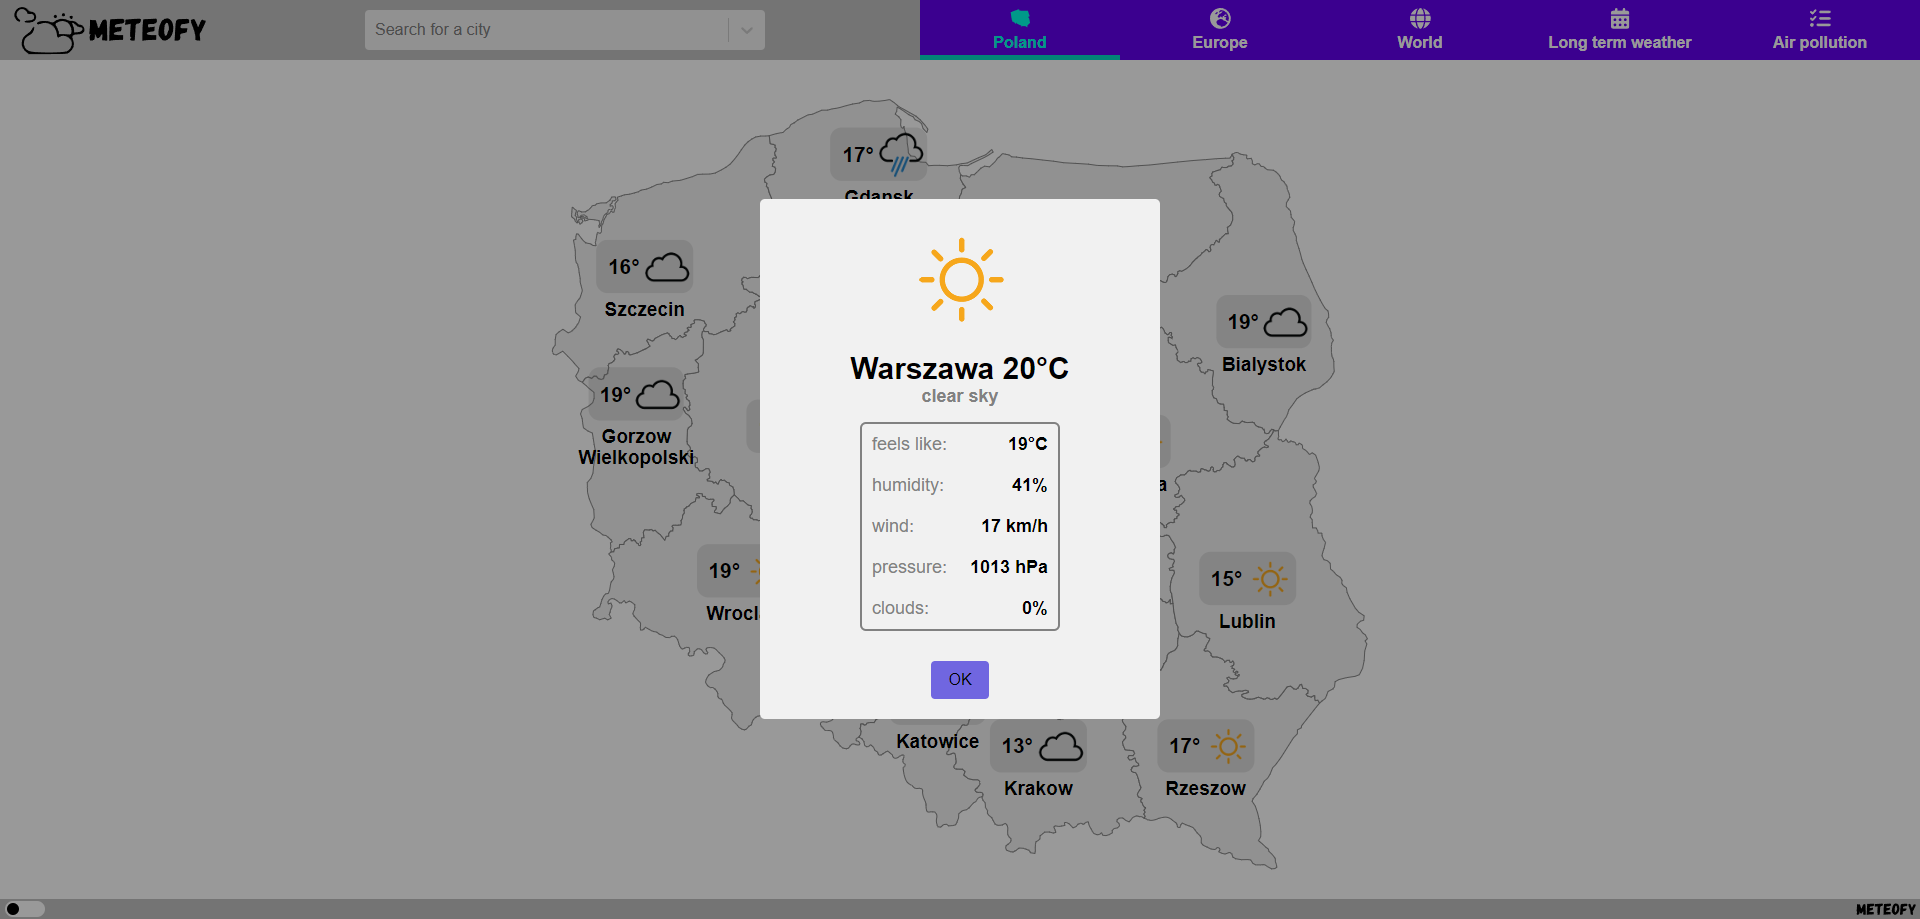Click the Krakow cloud icon

point(1061,746)
